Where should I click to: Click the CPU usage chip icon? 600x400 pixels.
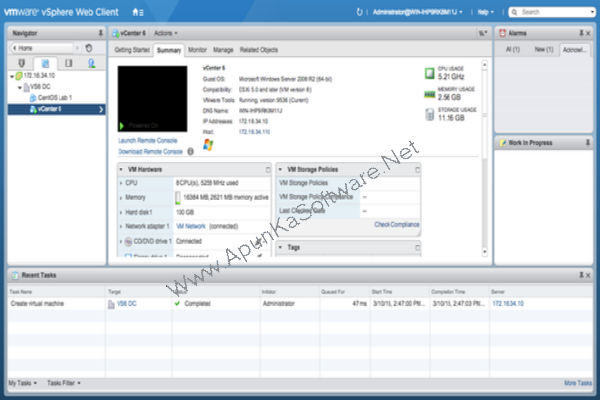tap(430, 73)
